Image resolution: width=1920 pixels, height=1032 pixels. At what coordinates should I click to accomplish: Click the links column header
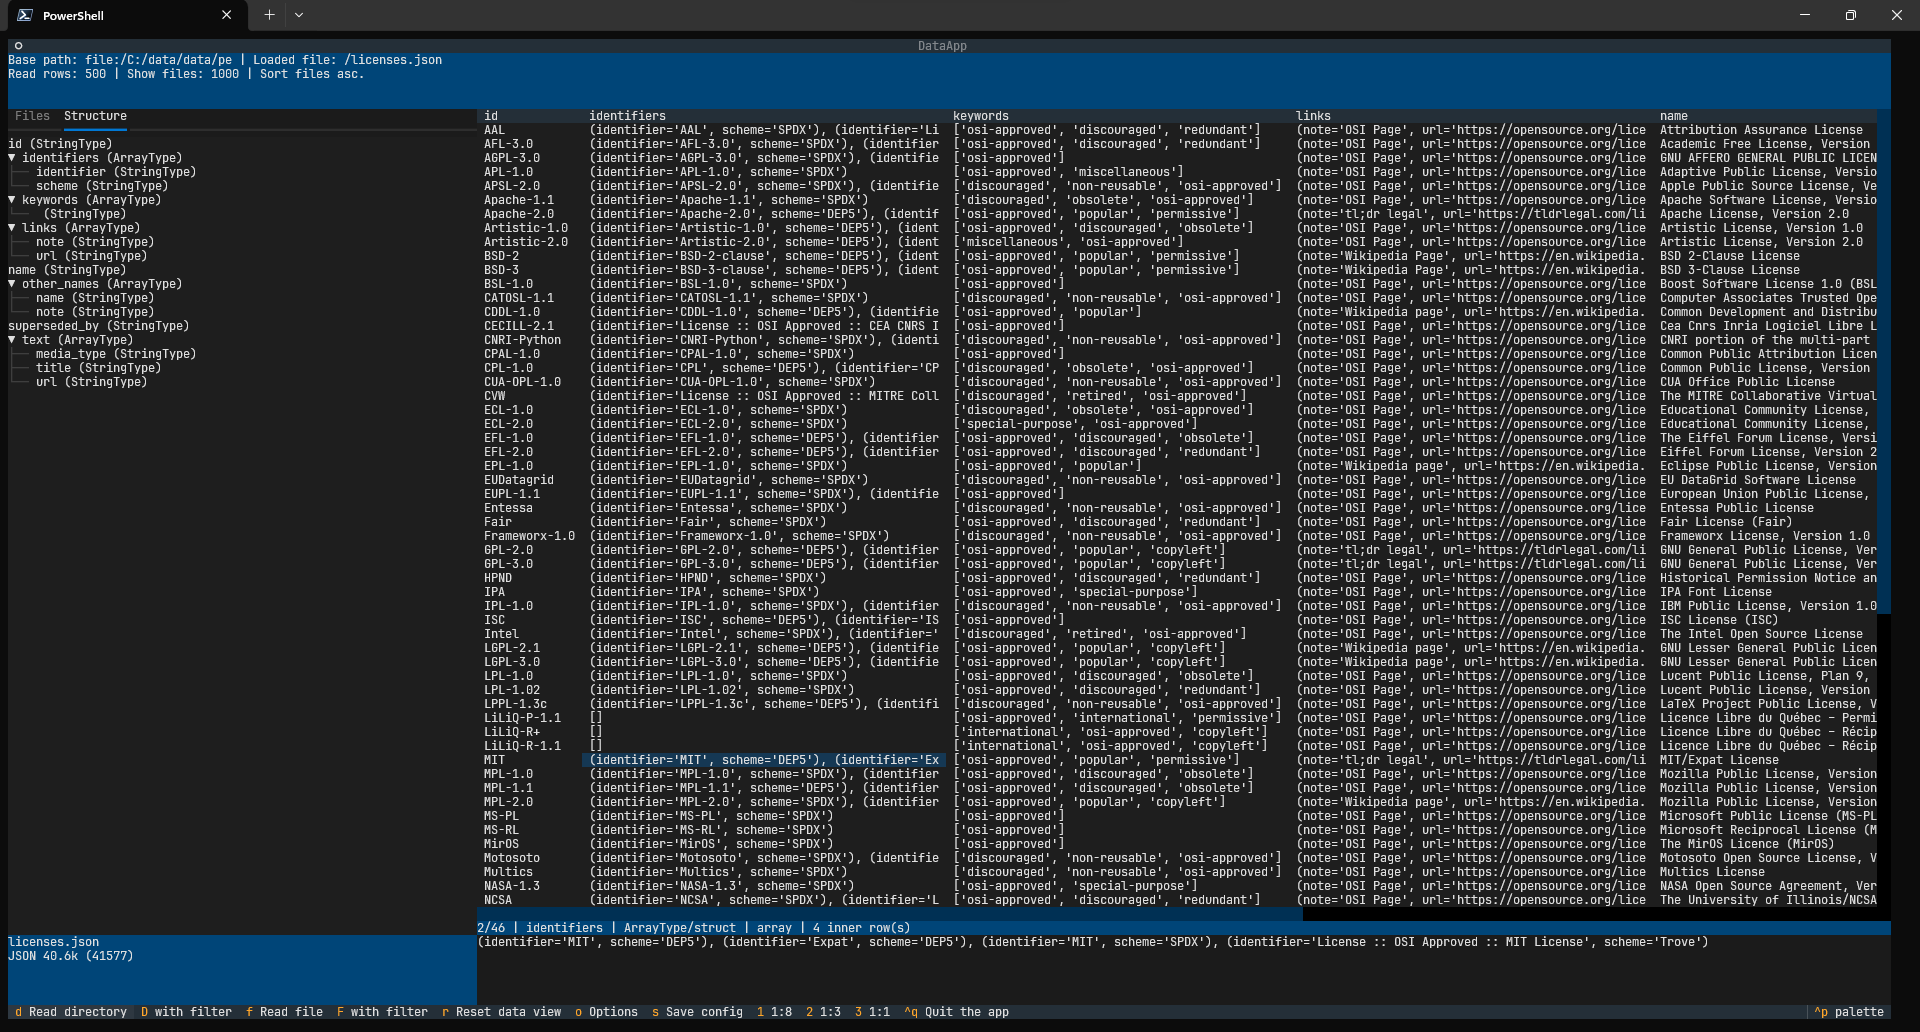tap(1313, 116)
